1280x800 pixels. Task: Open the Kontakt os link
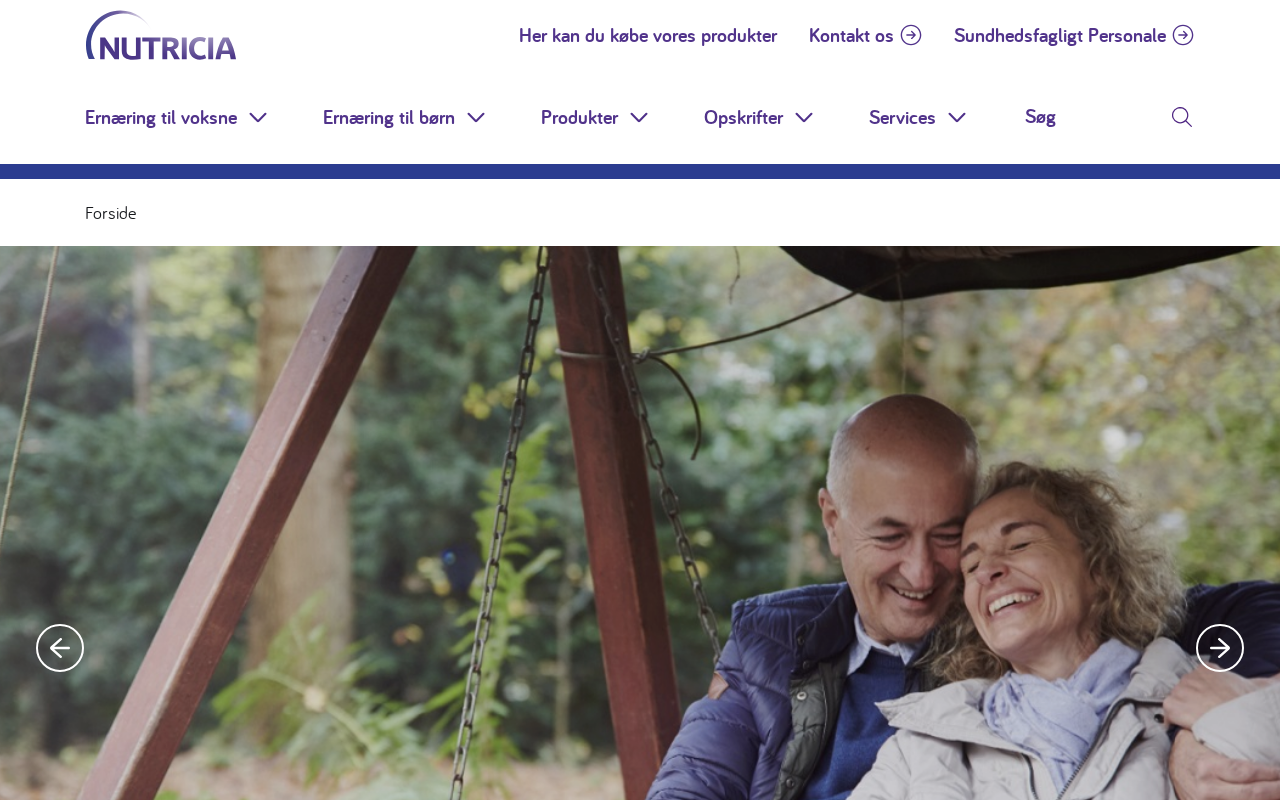851,35
